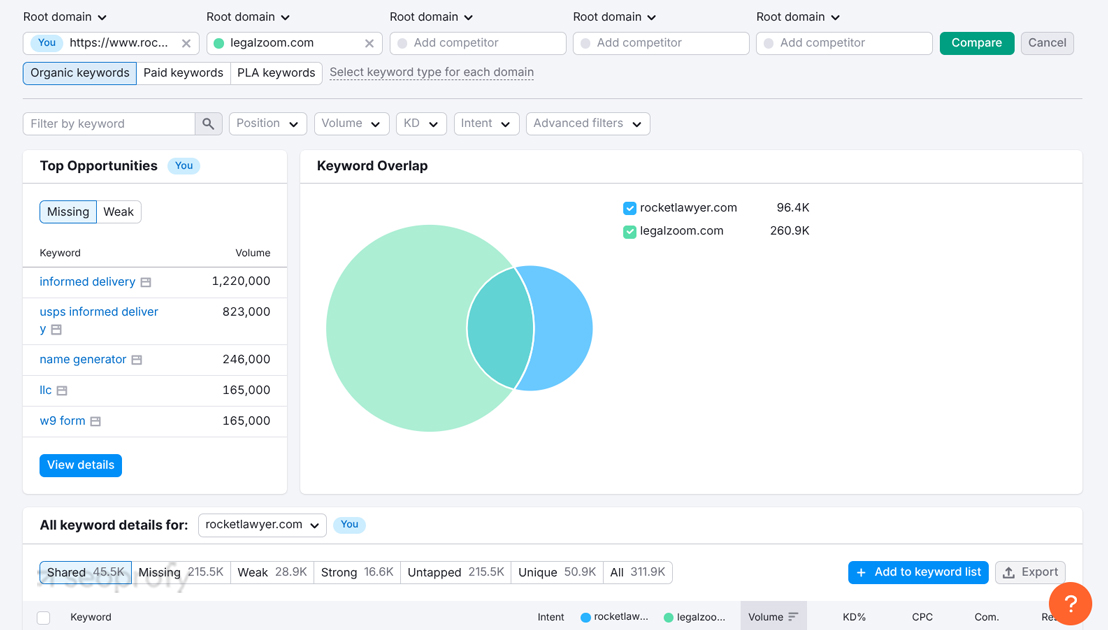The height and width of the screenshot is (630, 1108).
Task: Open SERP icon beside name generator keyword
Action: coord(137,359)
